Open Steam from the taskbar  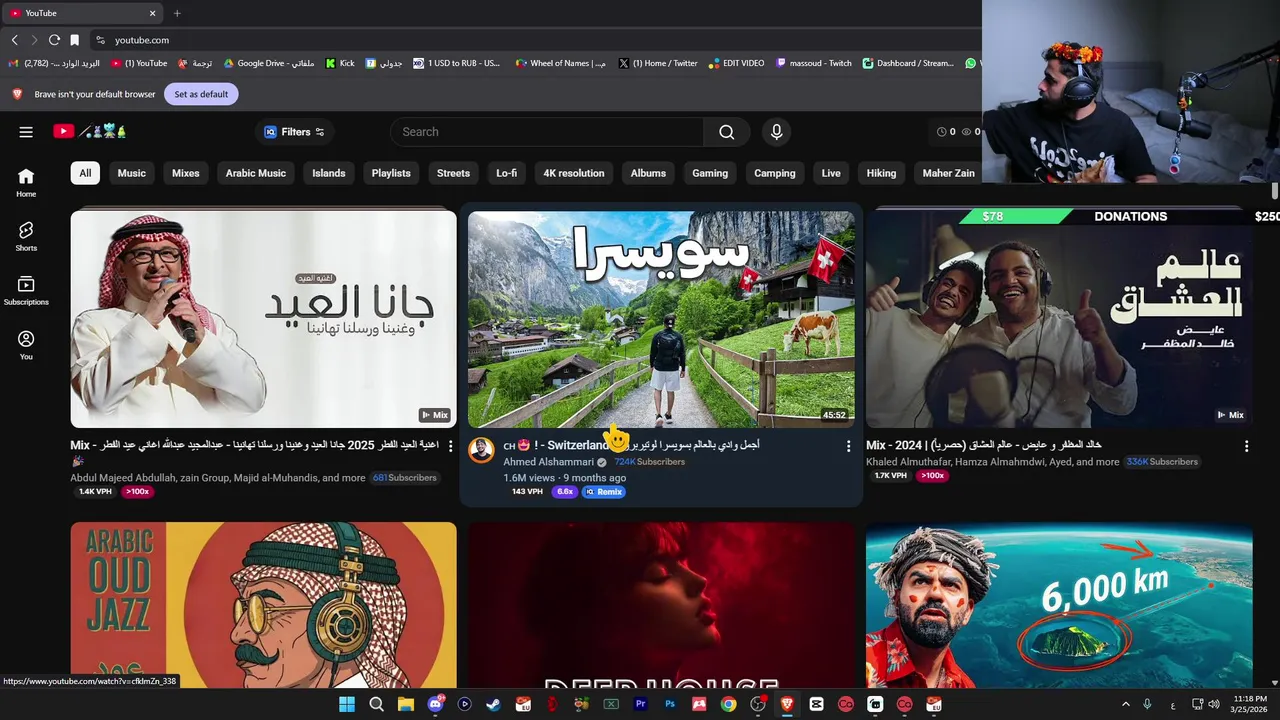pos(493,704)
